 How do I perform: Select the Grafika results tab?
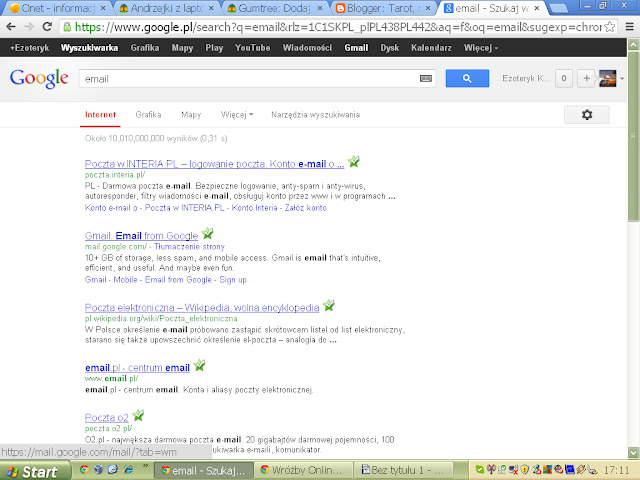[x=148, y=115]
